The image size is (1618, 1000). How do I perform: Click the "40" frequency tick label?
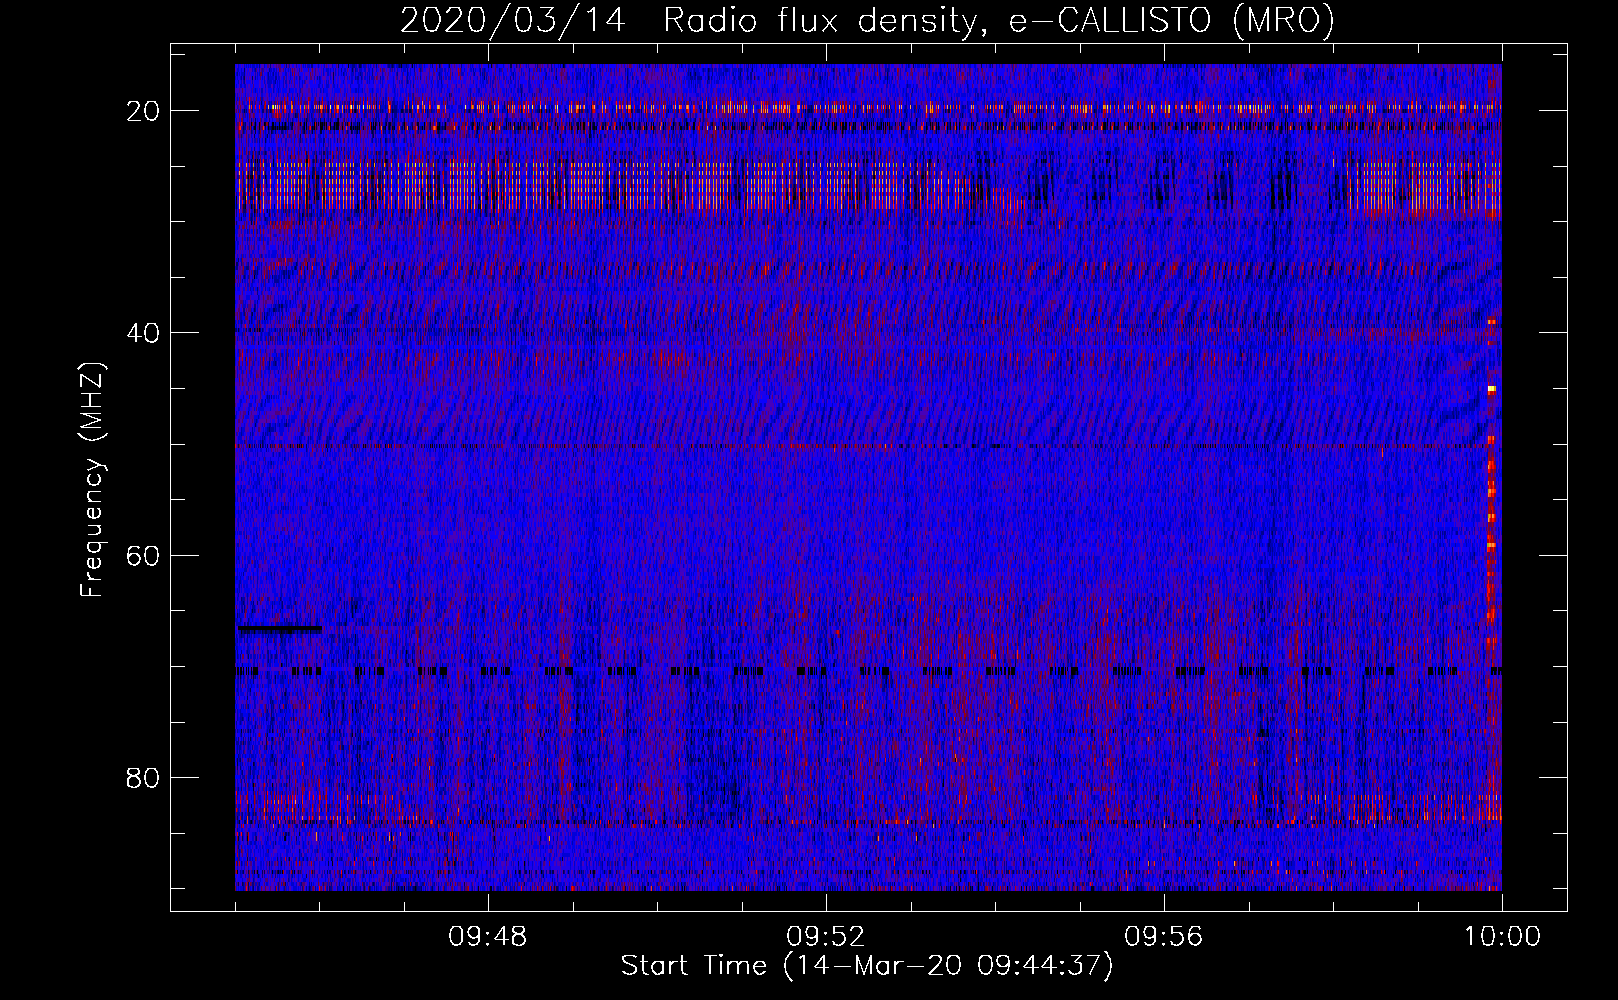144,332
